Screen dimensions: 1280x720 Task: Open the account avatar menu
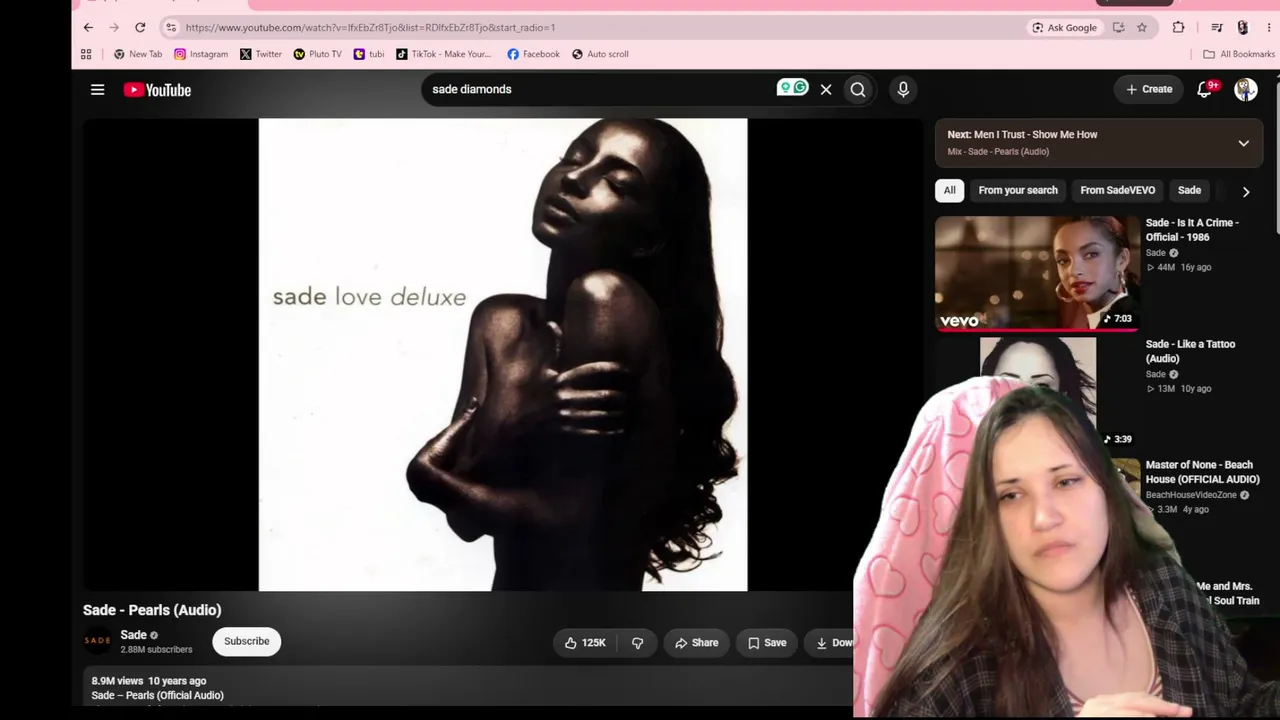1245,90
